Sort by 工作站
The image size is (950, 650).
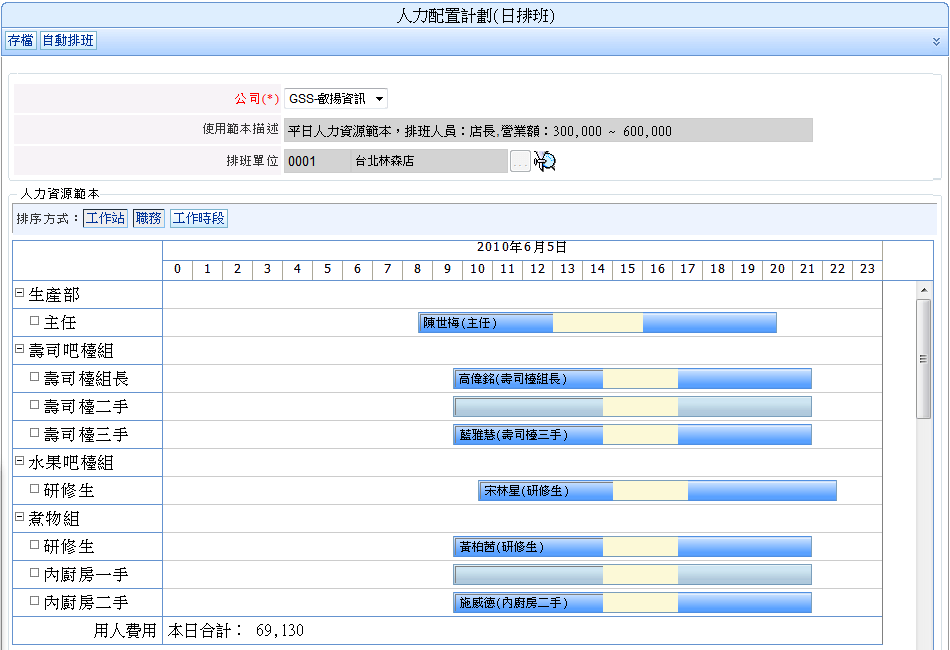pos(104,218)
